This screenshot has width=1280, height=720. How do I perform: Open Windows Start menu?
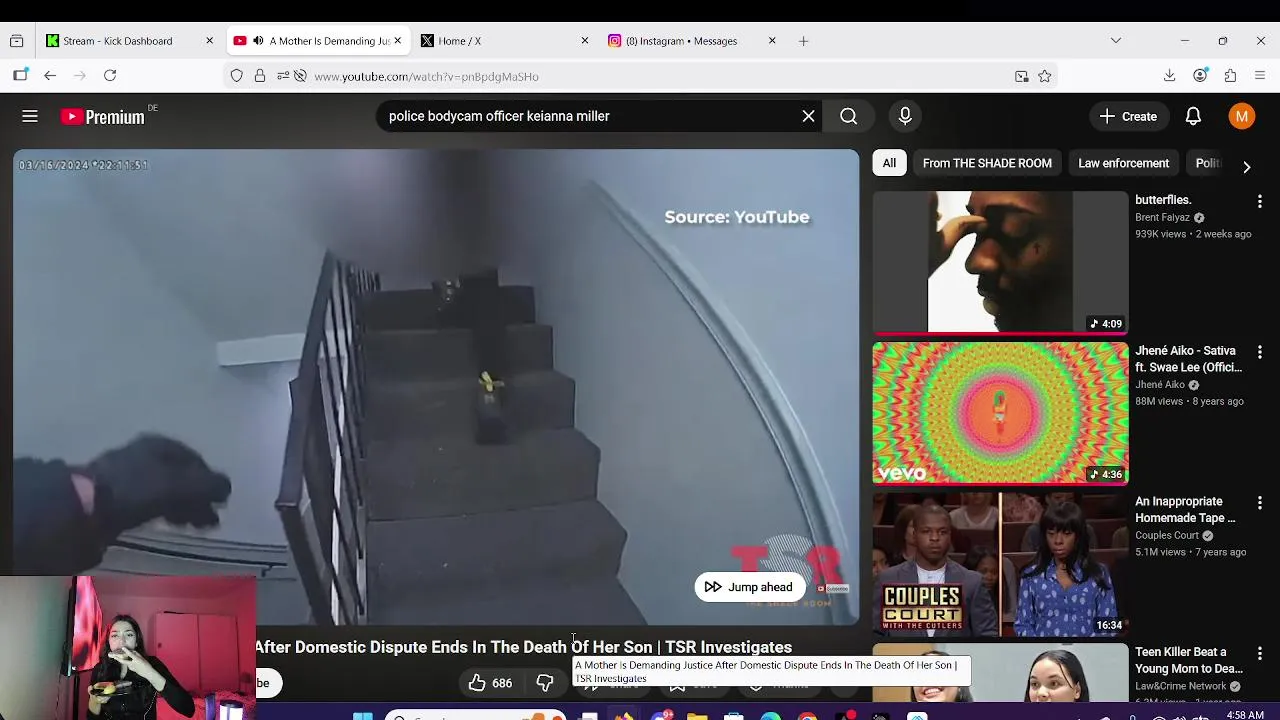point(362,715)
